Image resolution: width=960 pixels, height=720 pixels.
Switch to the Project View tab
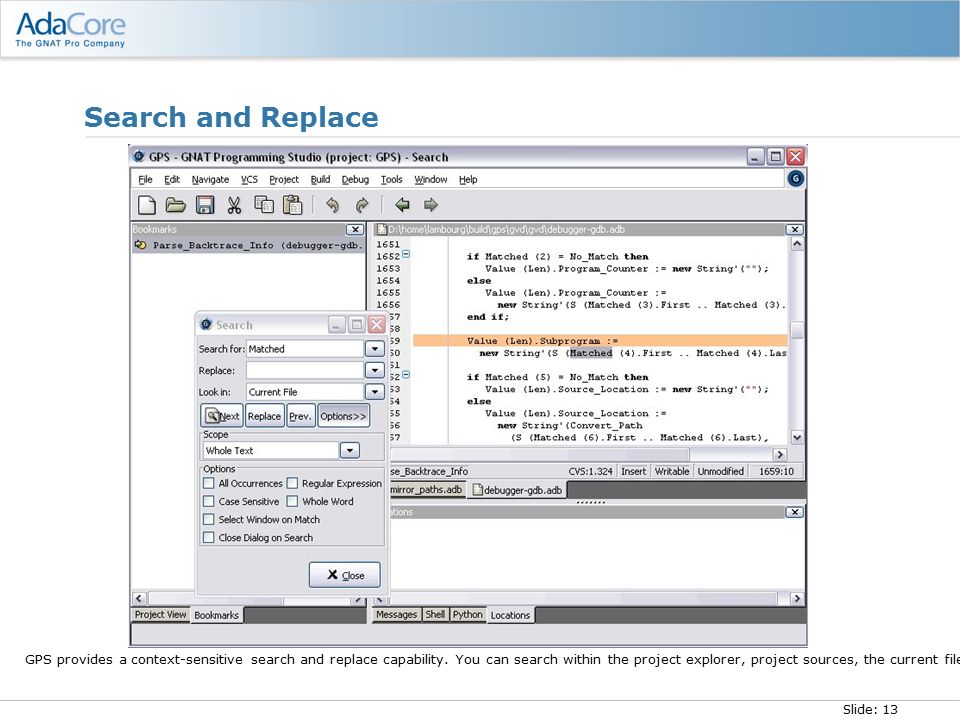coord(160,615)
